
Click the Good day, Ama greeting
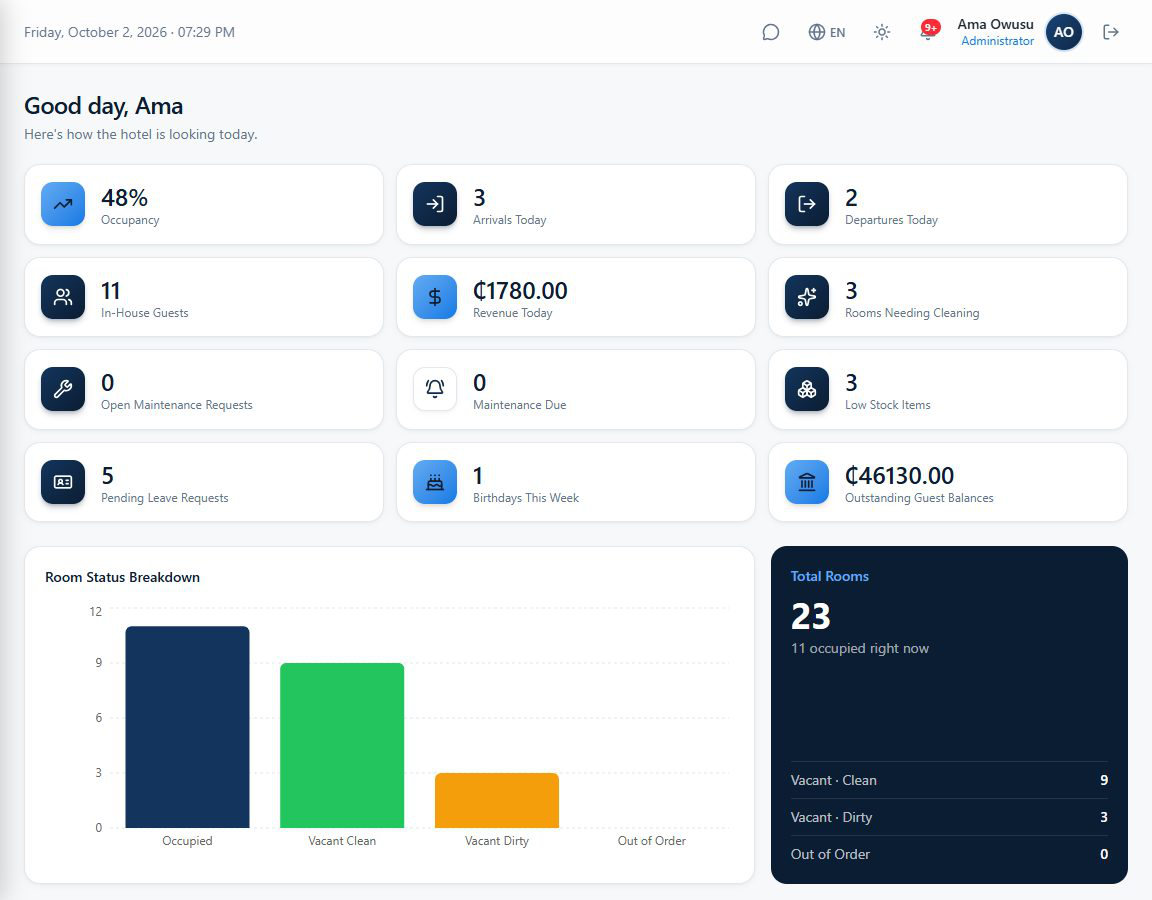(x=104, y=107)
